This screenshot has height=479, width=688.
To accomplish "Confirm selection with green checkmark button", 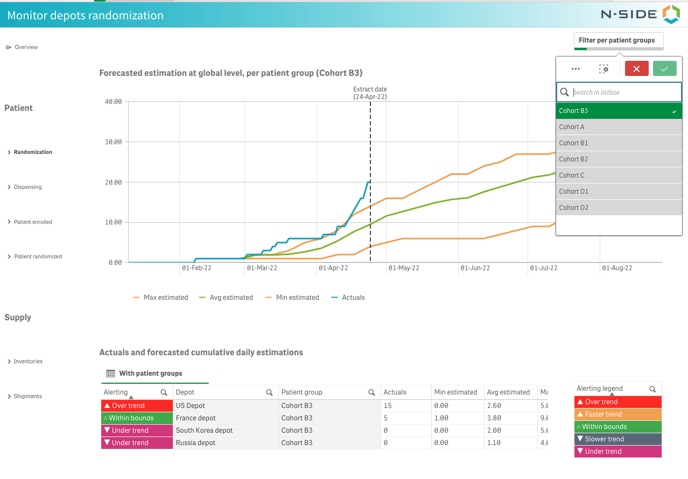I will point(664,69).
